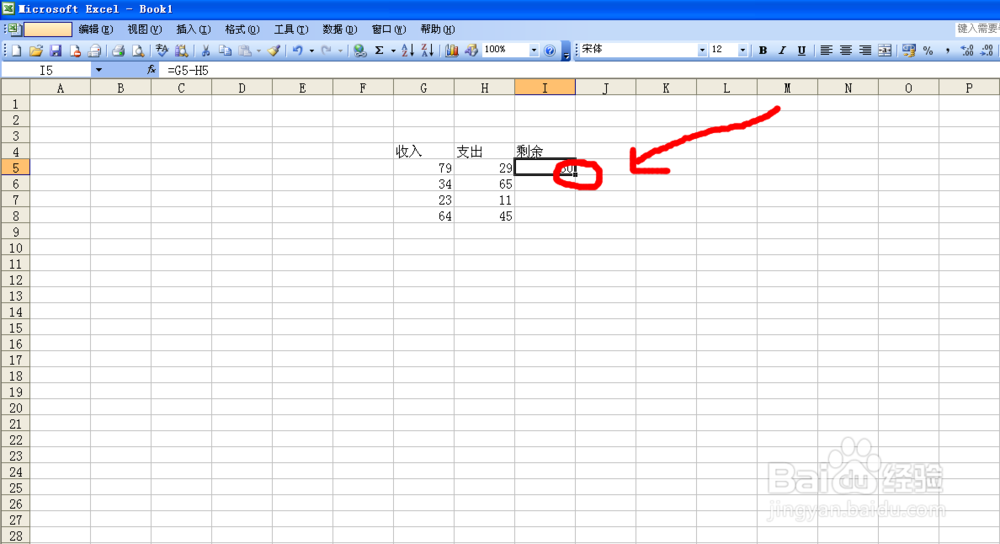
Task: Copy the selected cell
Action: 224,50
